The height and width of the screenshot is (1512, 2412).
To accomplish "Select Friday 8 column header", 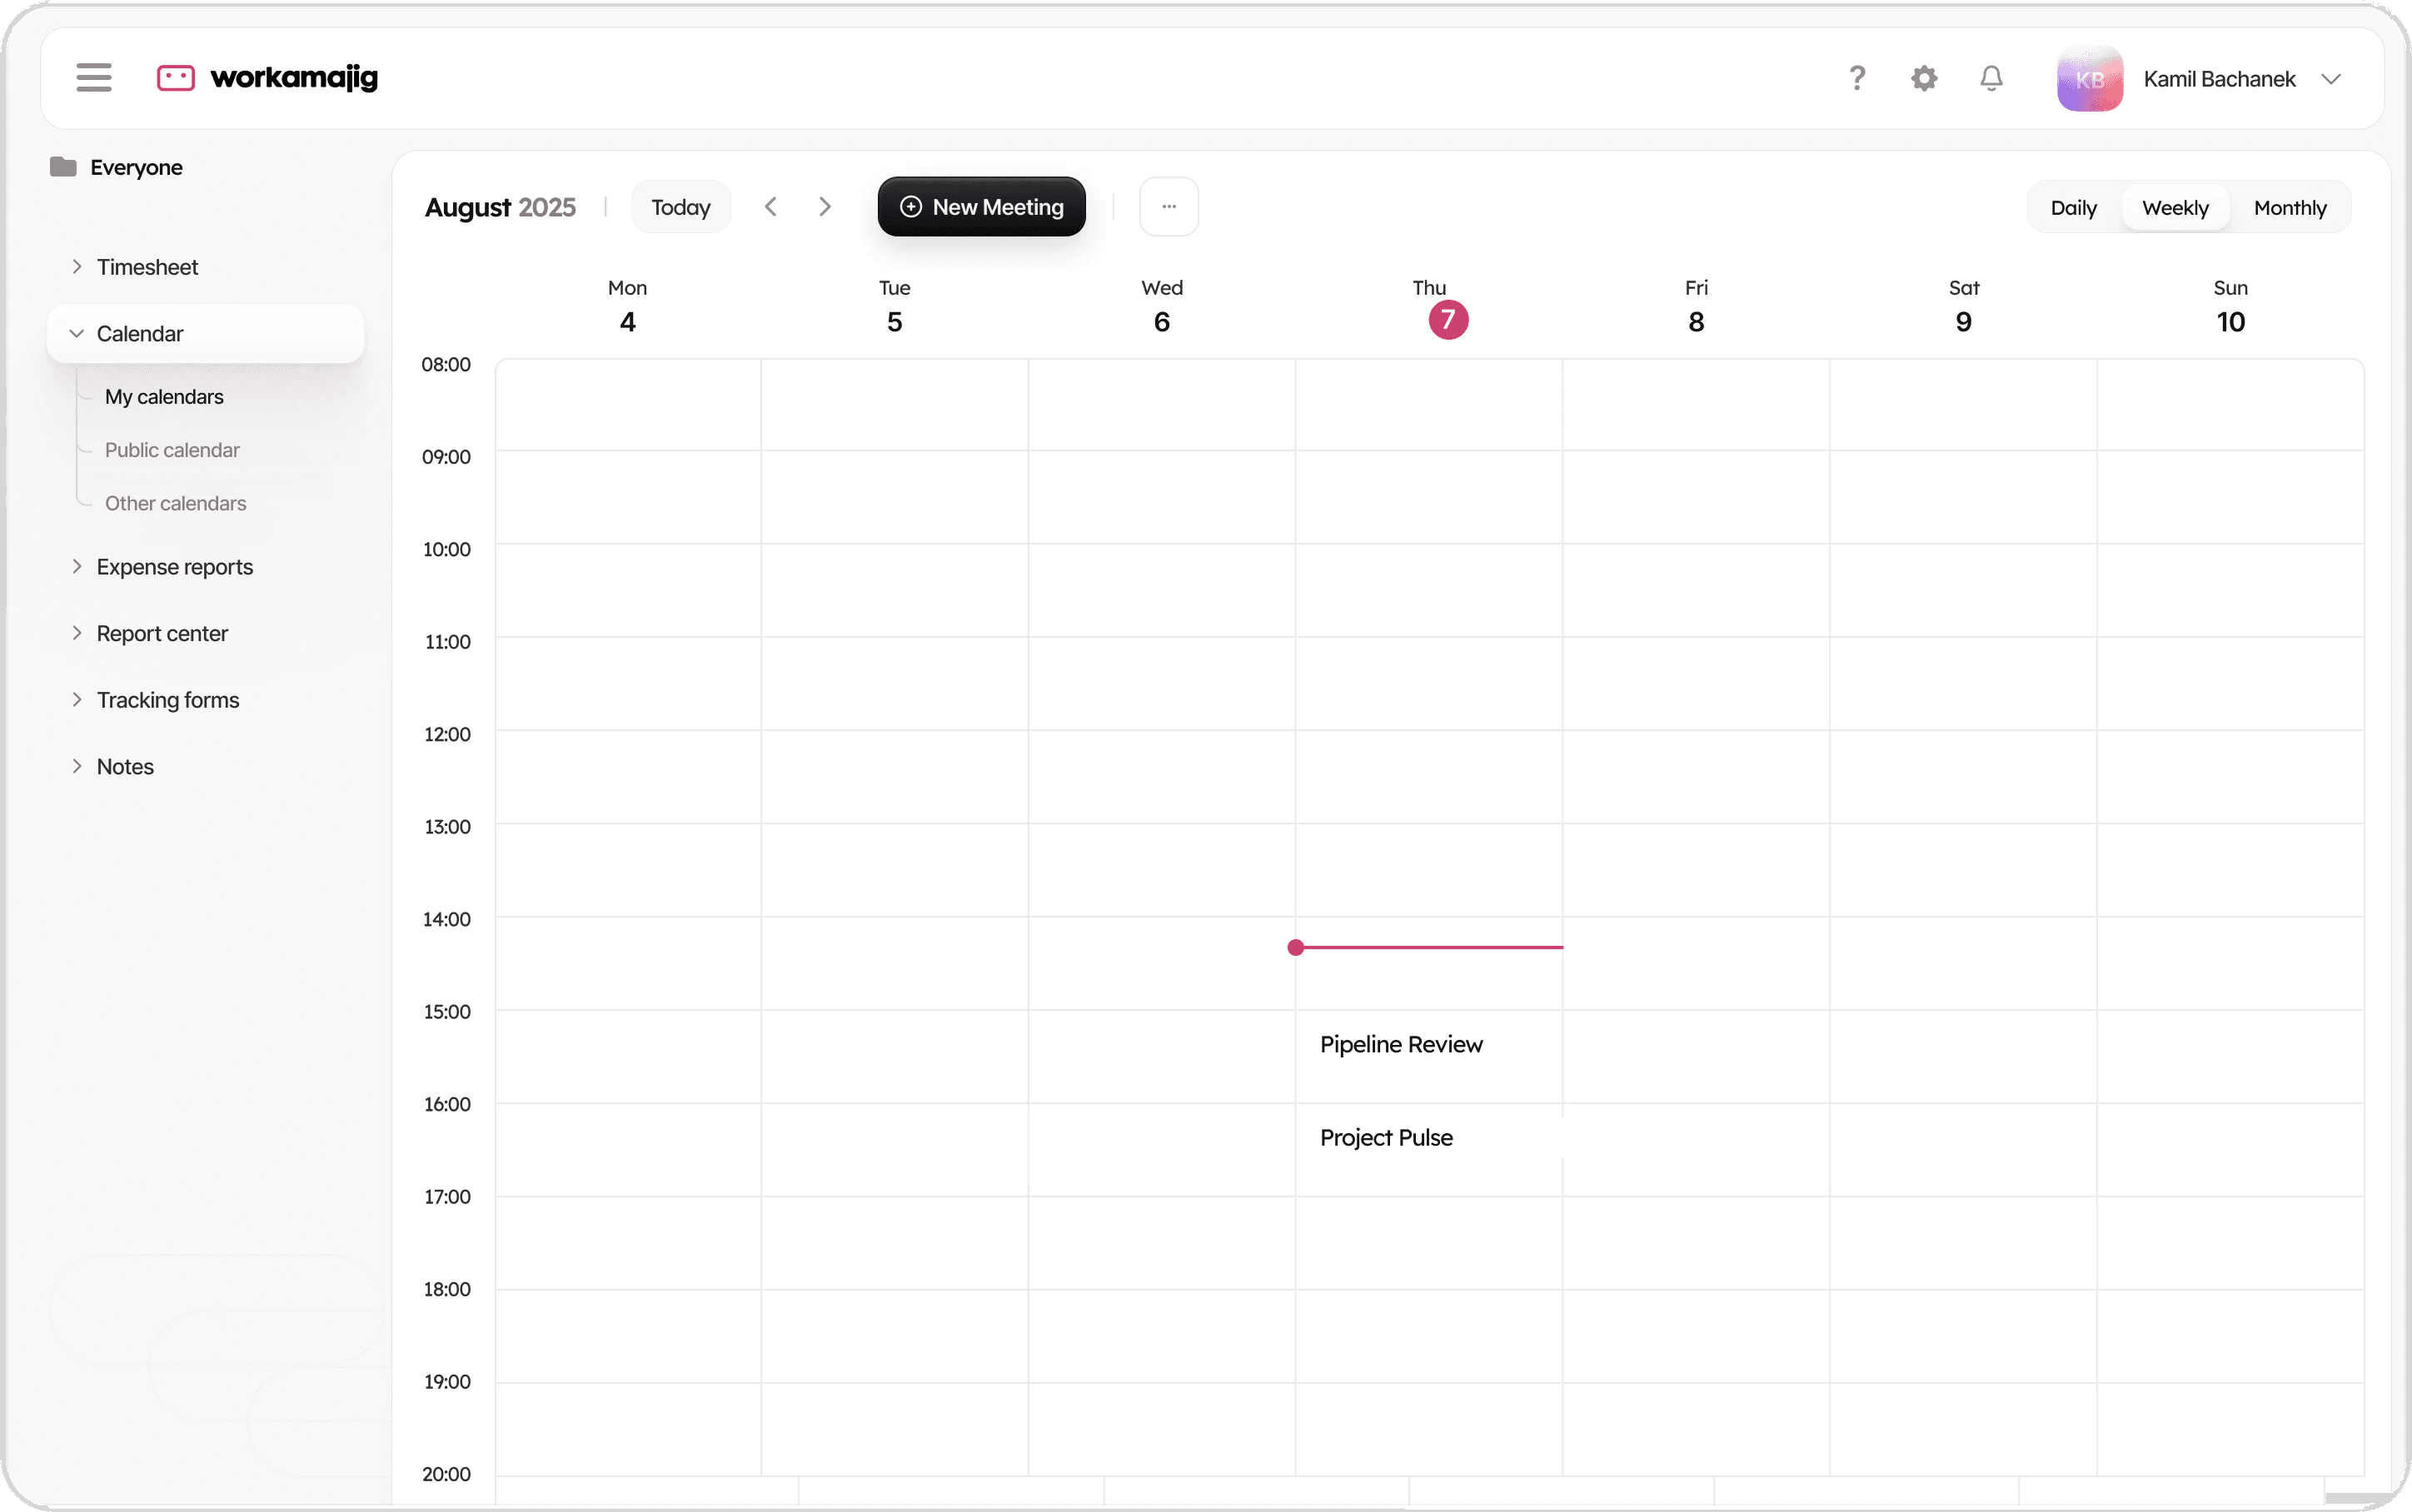I will coord(1696,307).
